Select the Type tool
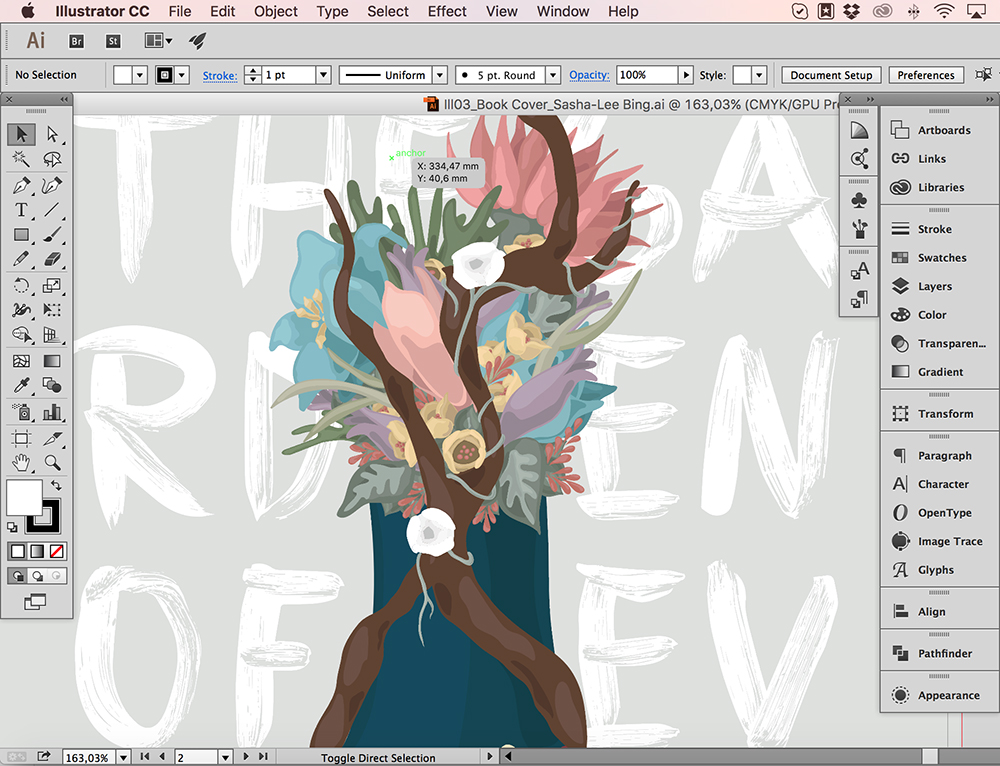1000x766 pixels. 21,208
